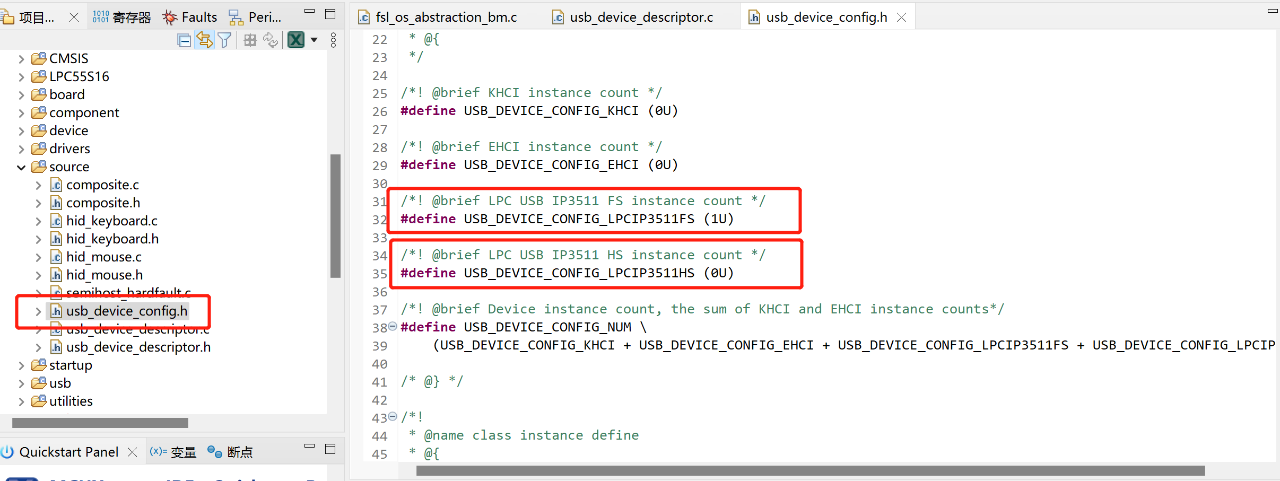Toggle Link with Editor arrows icon

tap(204, 40)
